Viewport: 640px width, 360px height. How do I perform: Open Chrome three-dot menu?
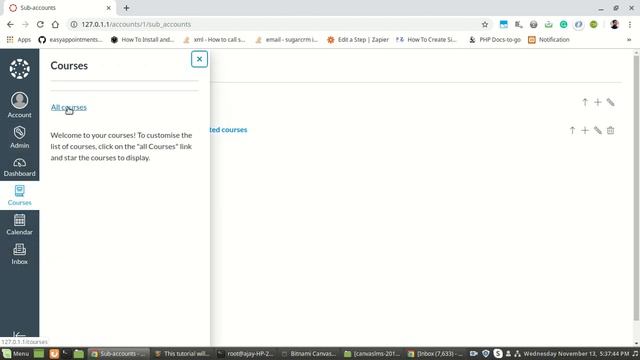tap(630, 24)
